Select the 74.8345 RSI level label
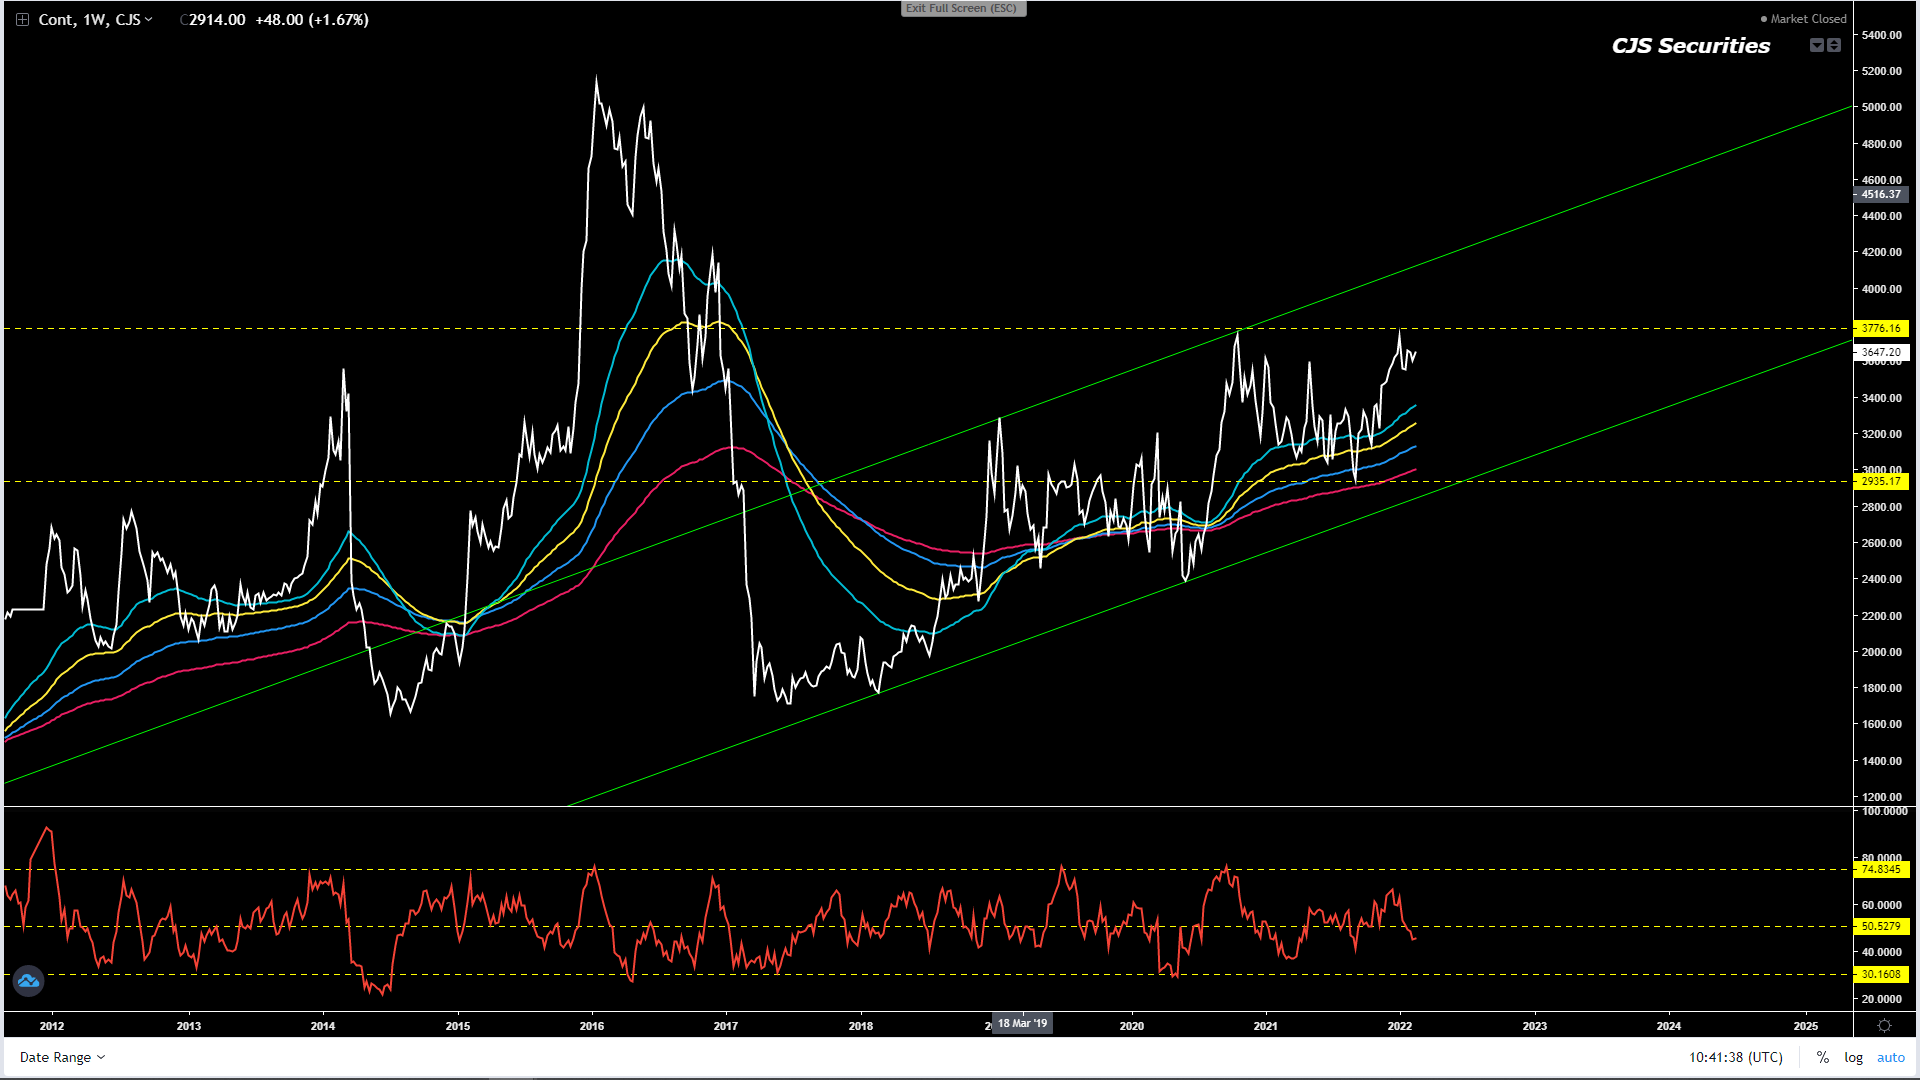The image size is (1920, 1080). [x=1881, y=869]
